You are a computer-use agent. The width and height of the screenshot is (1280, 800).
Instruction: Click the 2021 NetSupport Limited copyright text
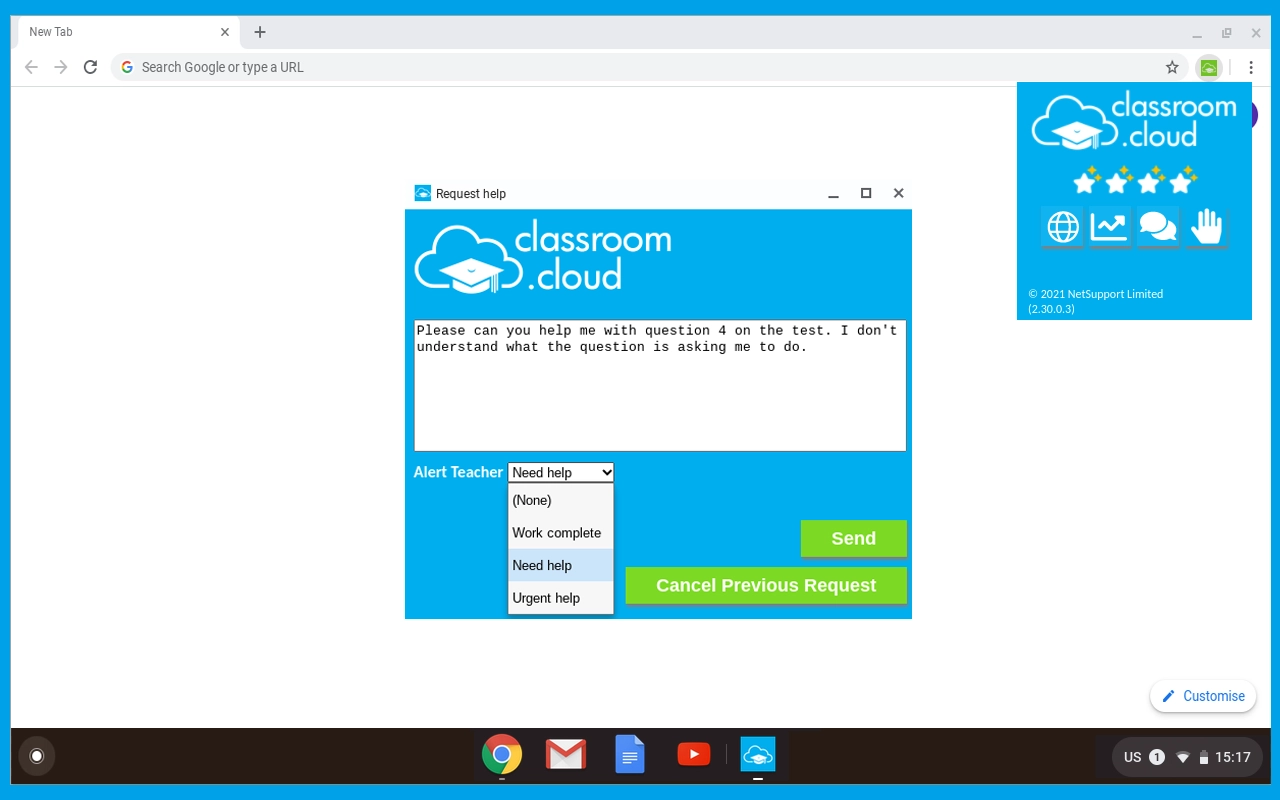coord(1095,301)
